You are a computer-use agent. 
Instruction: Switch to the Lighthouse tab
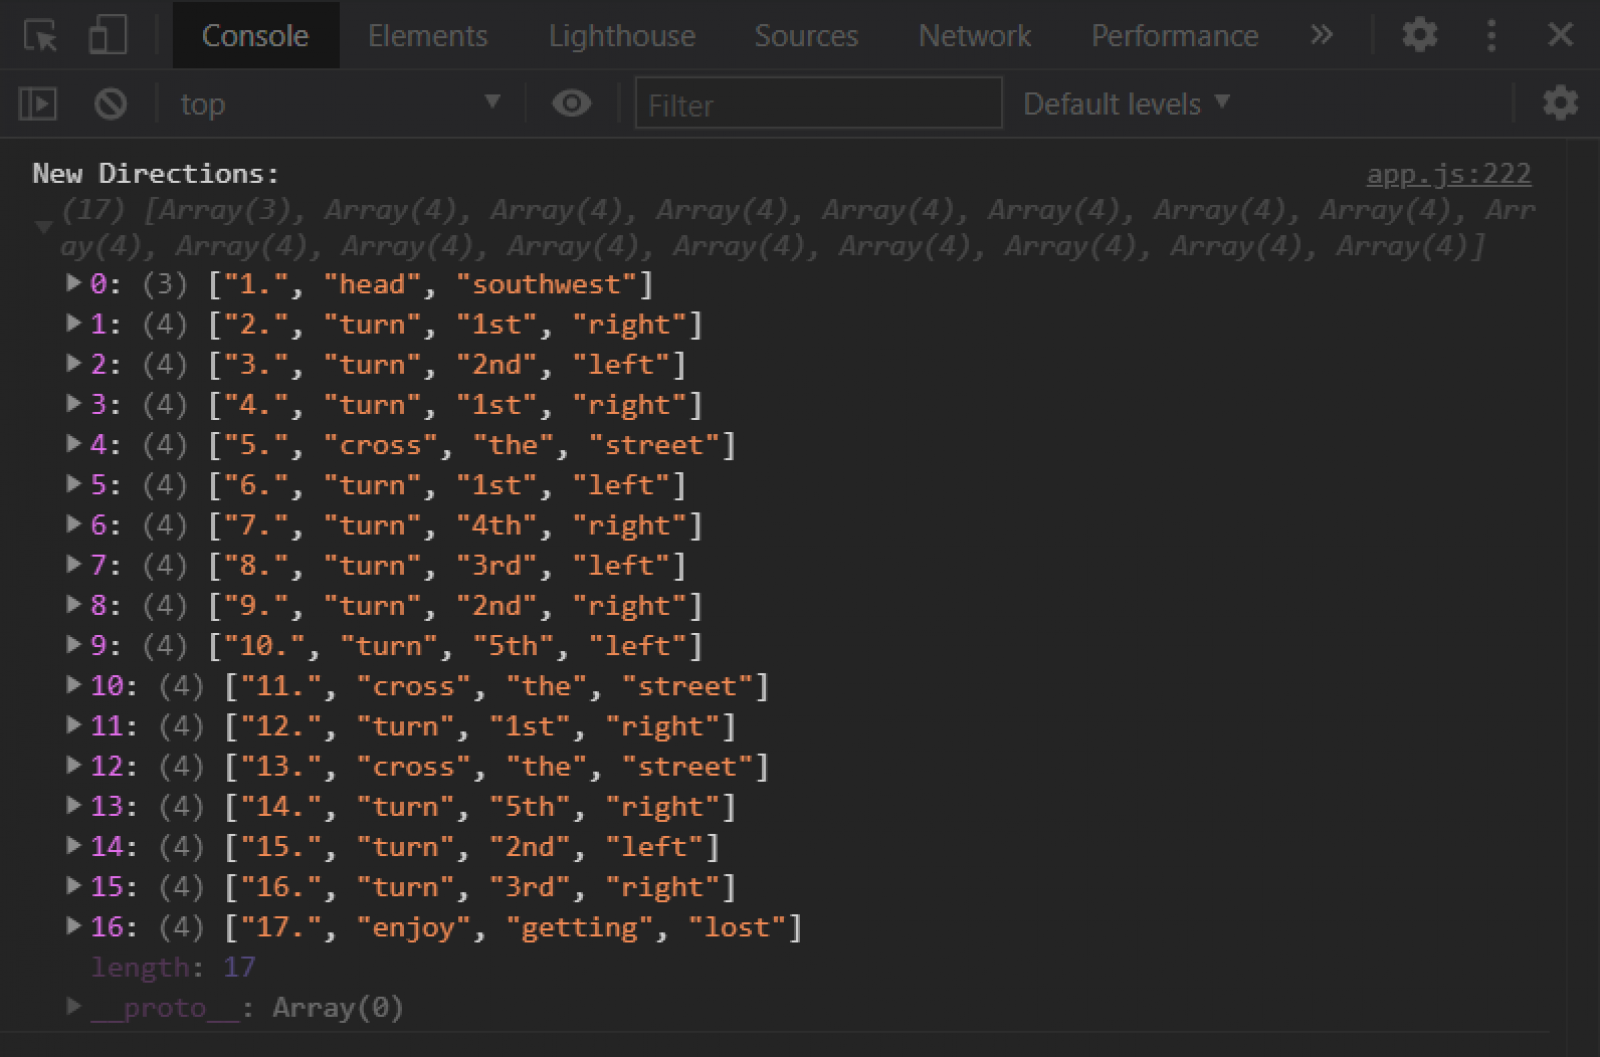[x=621, y=36]
